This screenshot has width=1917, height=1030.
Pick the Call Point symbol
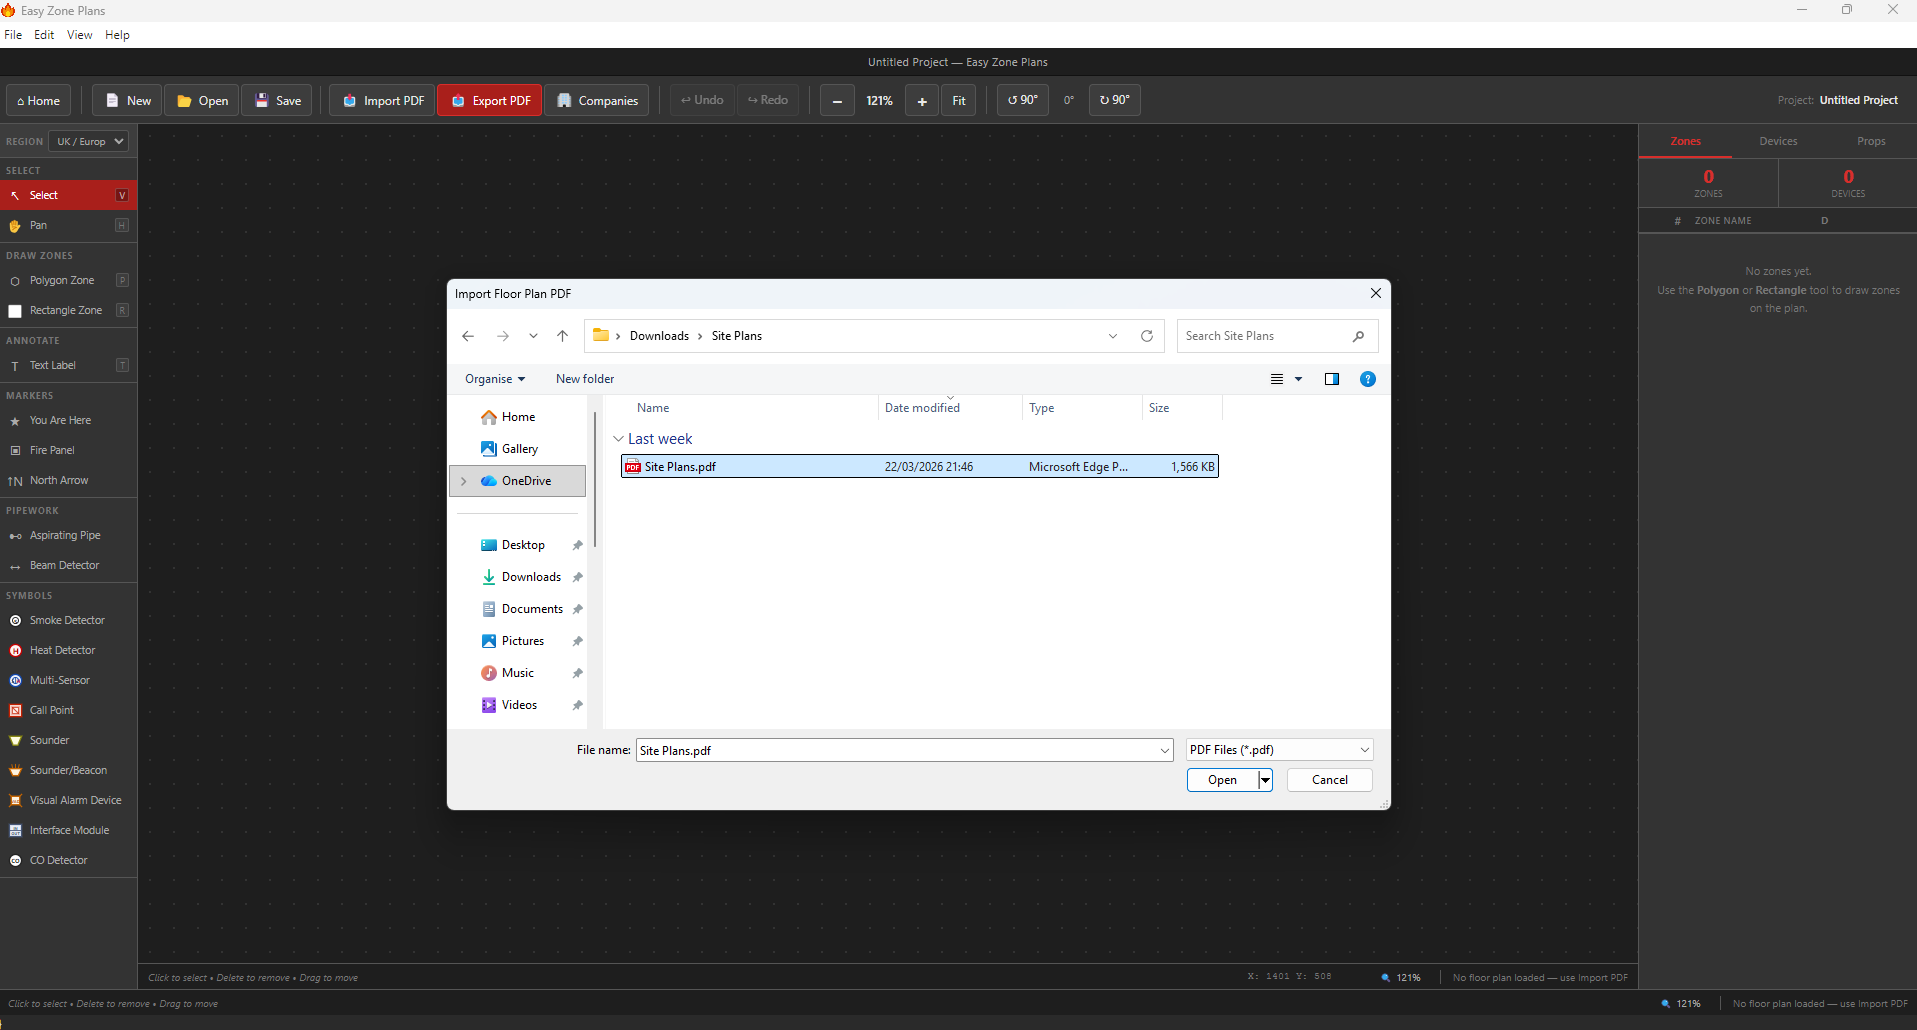click(x=68, y=710)
